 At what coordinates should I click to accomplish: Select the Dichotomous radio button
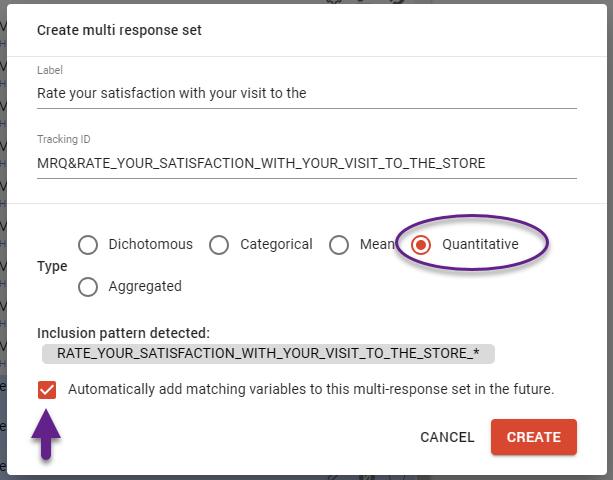click(88, 245)
